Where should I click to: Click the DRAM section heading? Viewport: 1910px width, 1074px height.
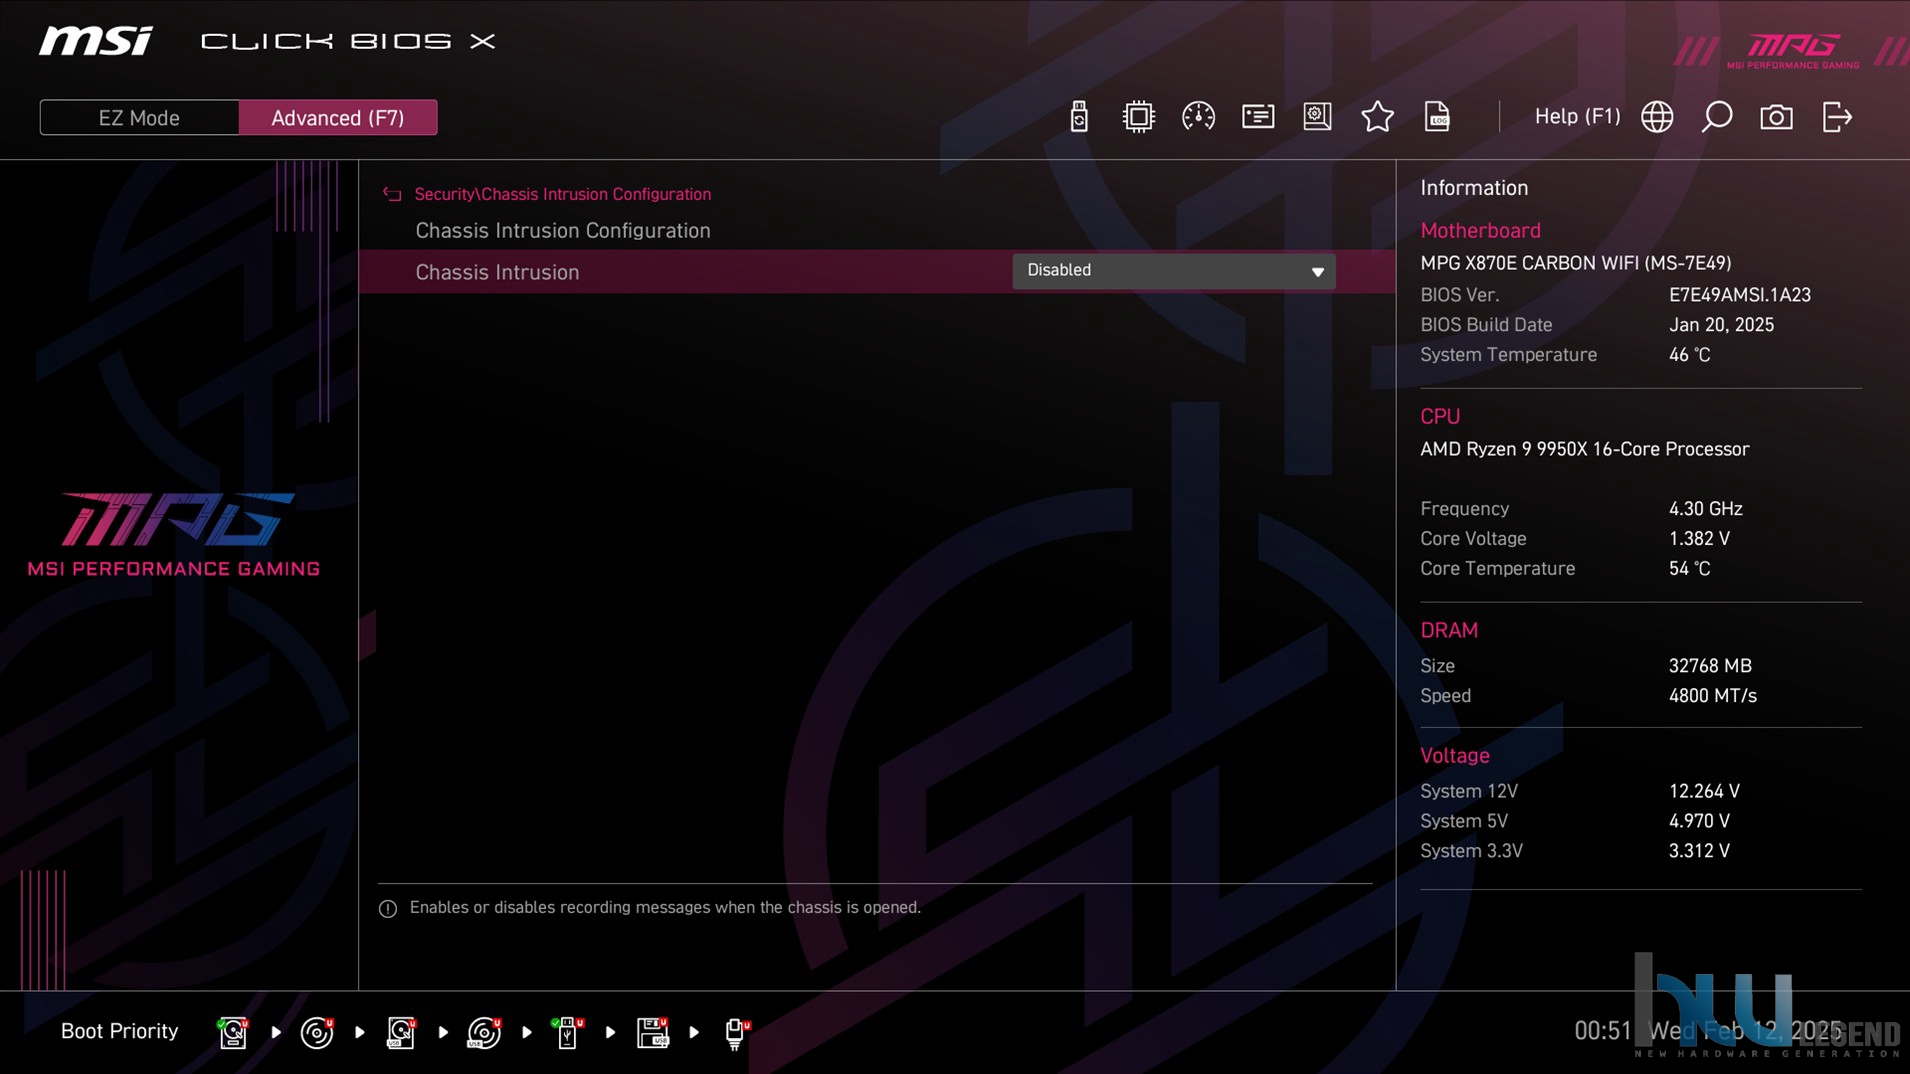(1449, 631)
